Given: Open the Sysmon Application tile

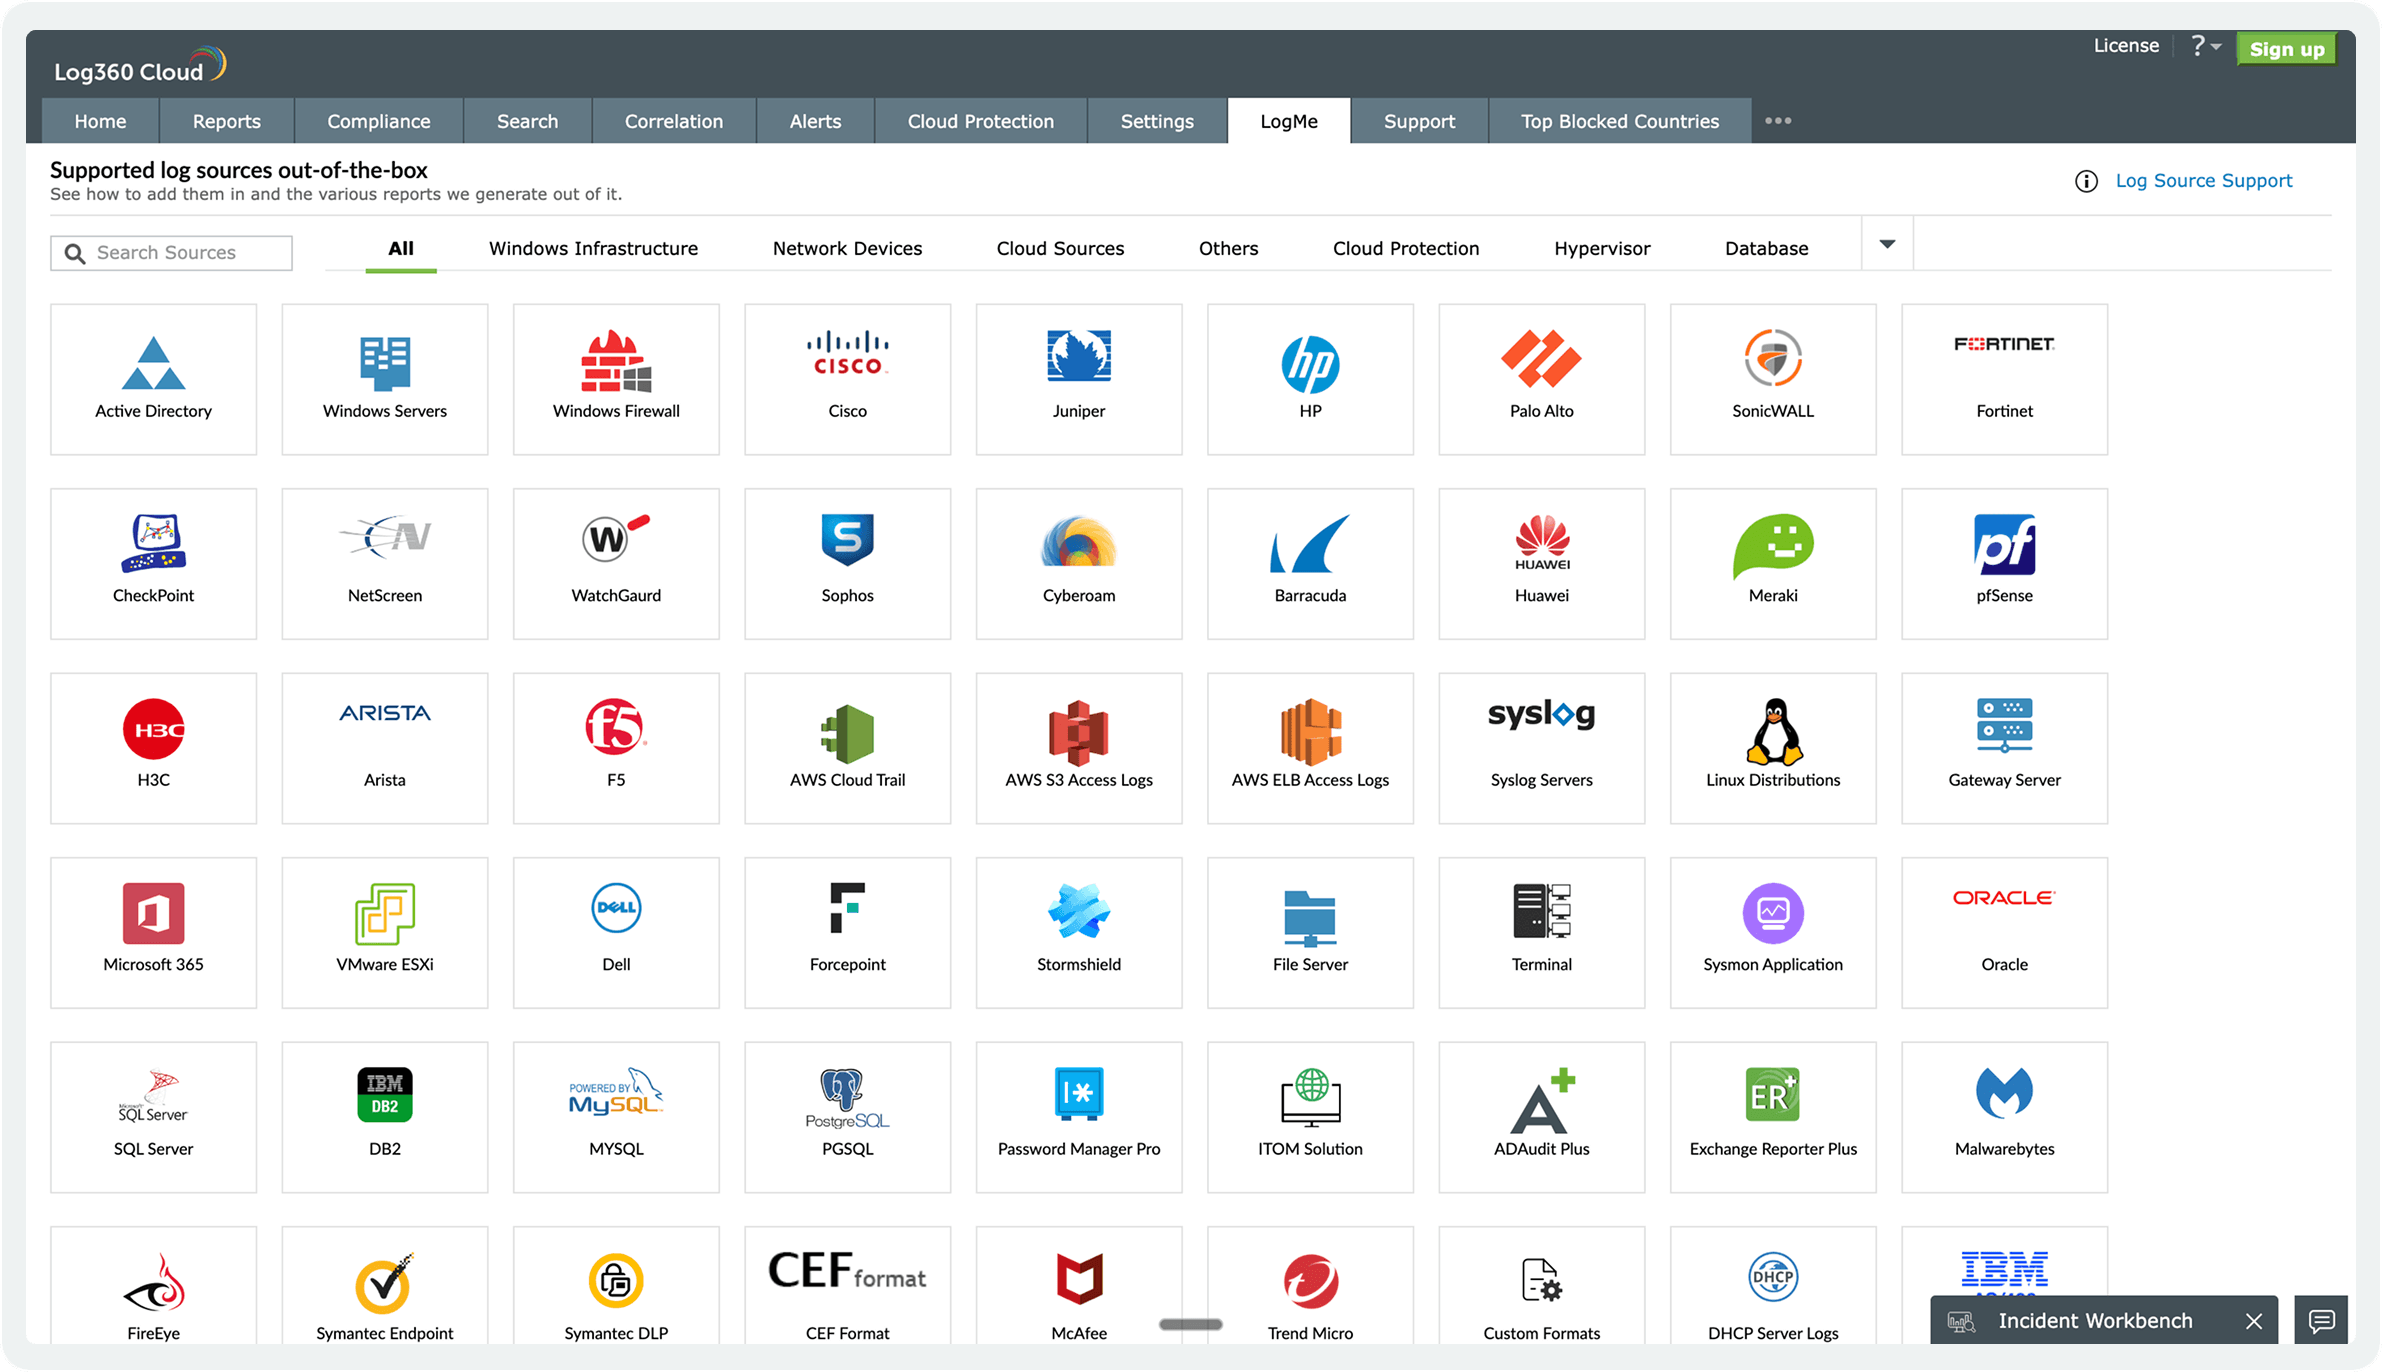Looking at the screenshot, I should point(1773,932).
